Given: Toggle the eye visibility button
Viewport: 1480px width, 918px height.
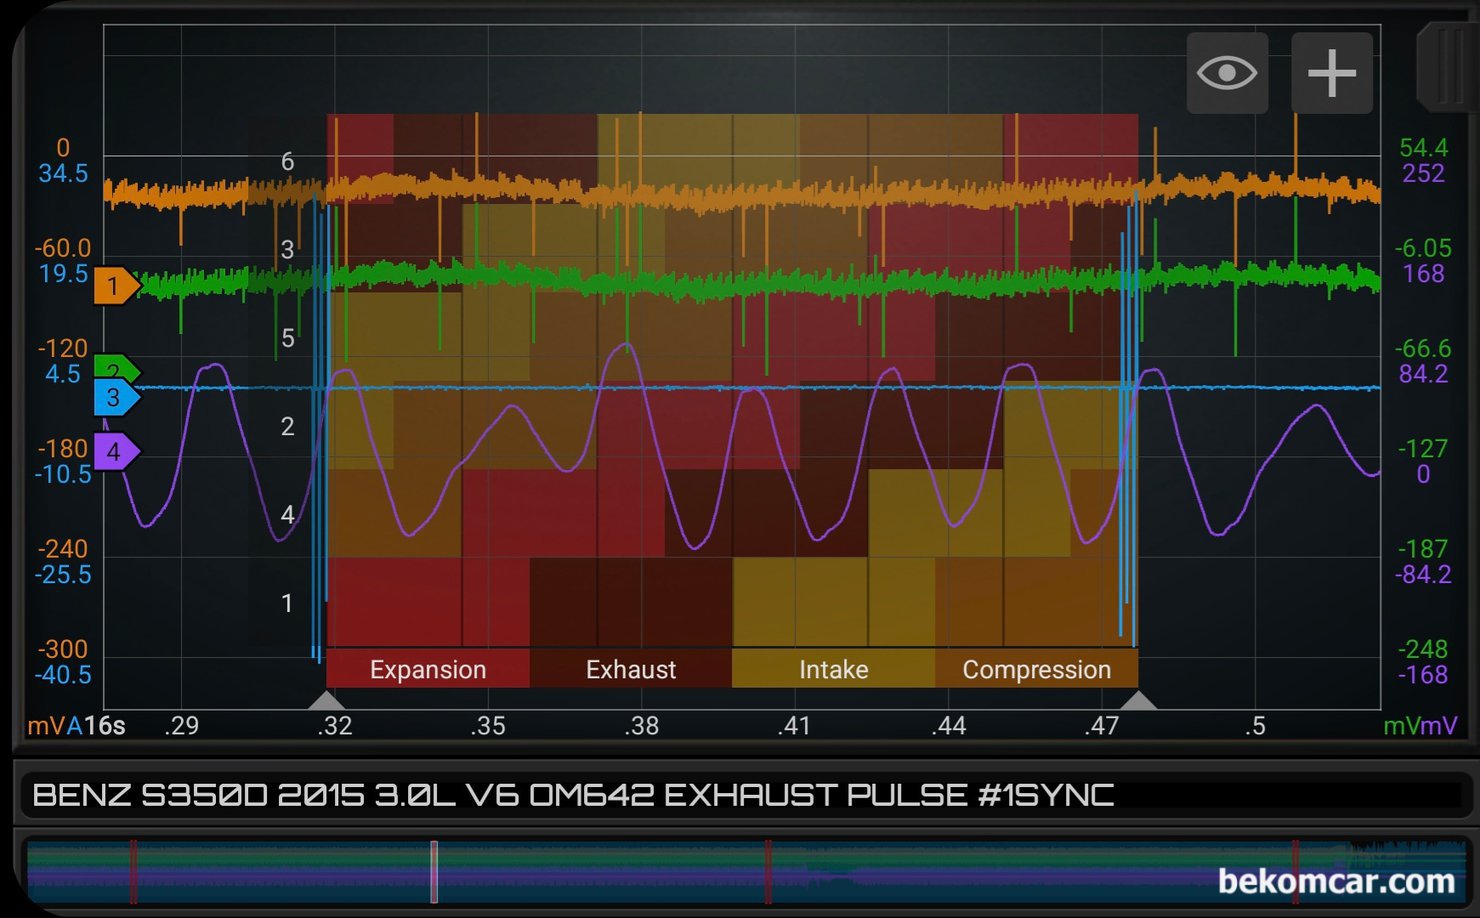Looking at the screenshot, I should 1227,73.
